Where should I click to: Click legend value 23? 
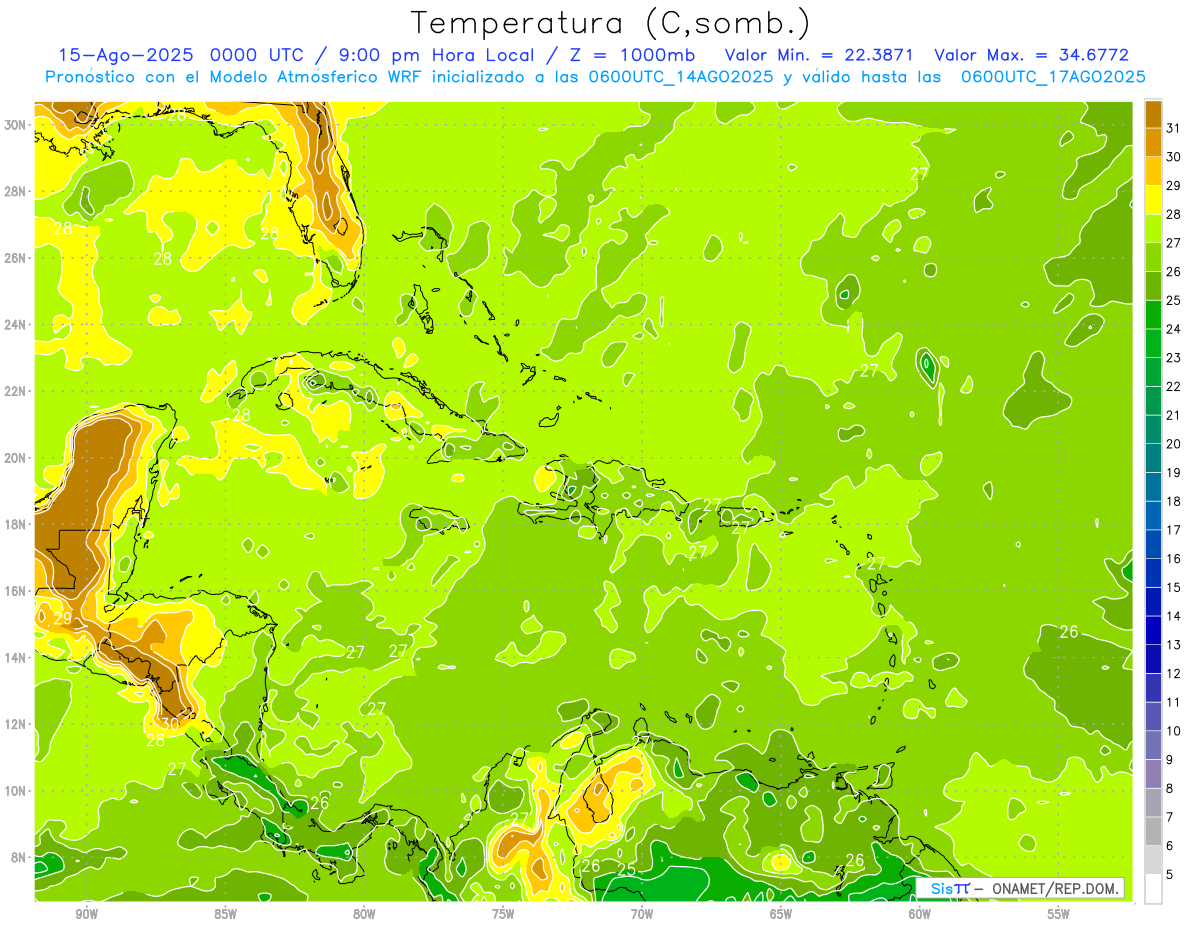(x=1174, y=358)
